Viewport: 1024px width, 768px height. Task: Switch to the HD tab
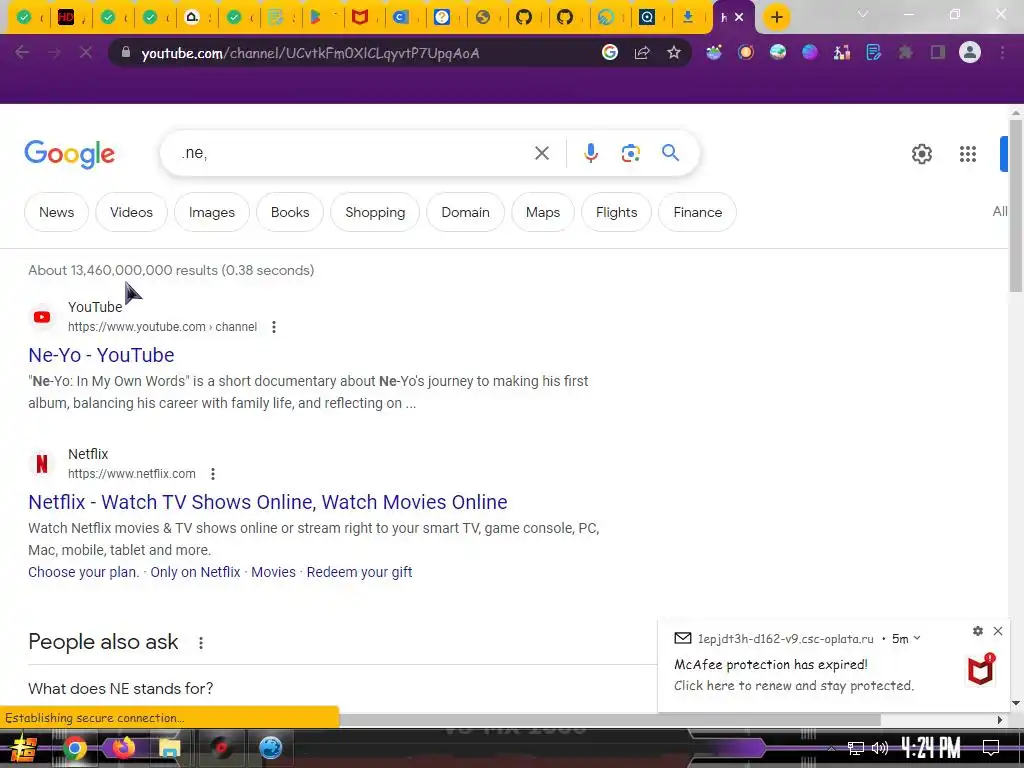click(66, 17)
